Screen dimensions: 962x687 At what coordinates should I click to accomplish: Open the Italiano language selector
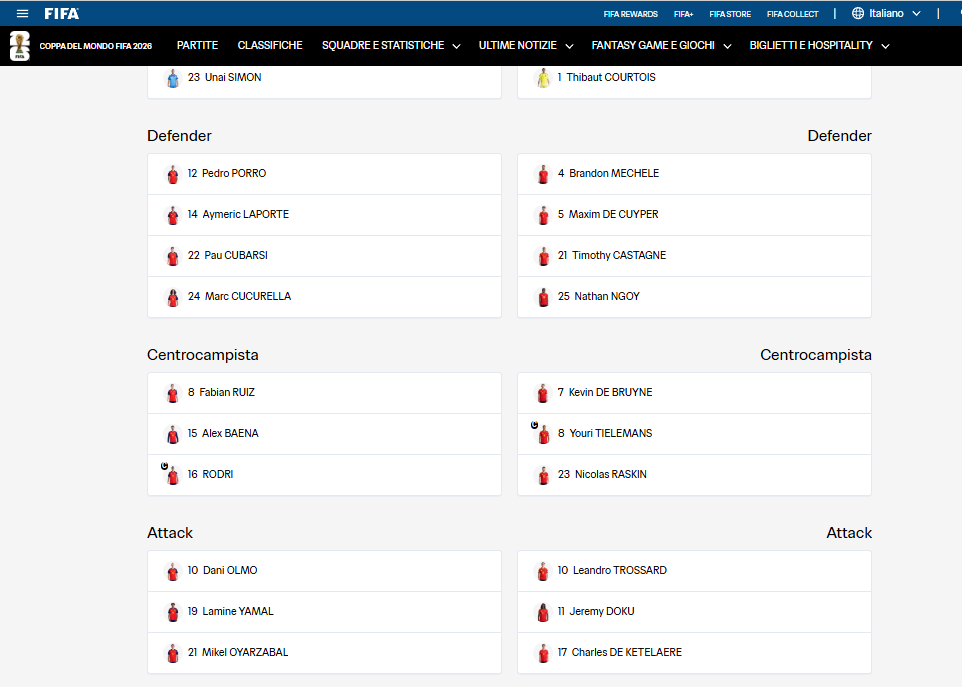886,13
